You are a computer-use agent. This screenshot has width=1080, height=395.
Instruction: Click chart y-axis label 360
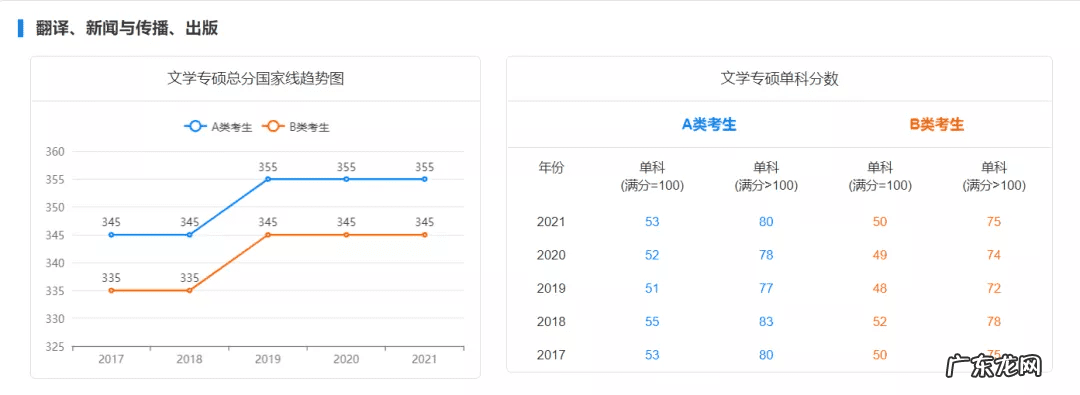pyautogui.click(x=55, y=152)
